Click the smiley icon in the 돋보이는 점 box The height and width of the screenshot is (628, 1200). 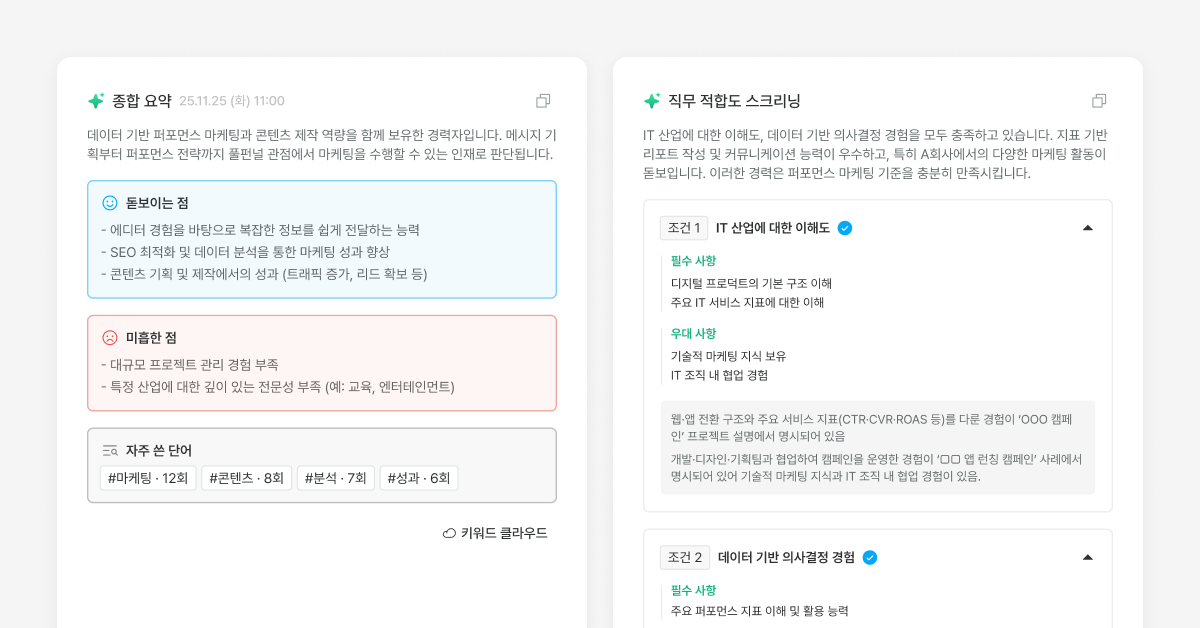[108, 202]
